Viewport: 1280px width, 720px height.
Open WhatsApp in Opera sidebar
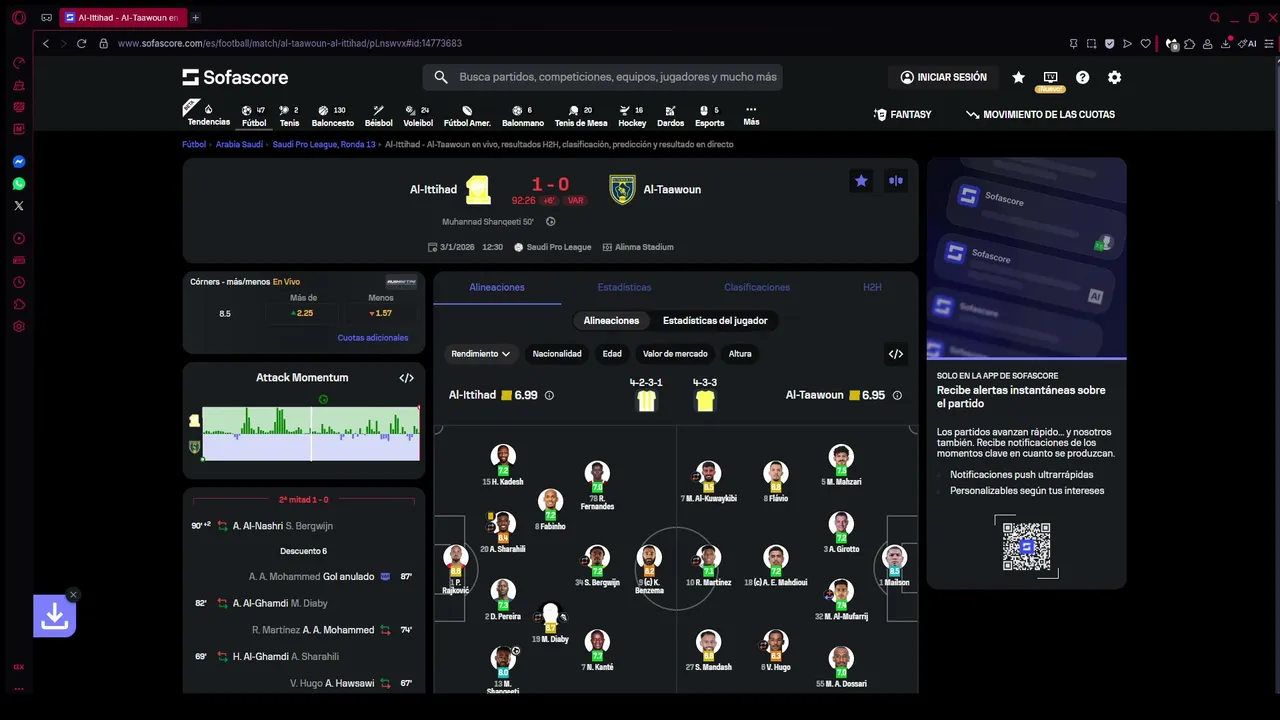tap(18, 184)
